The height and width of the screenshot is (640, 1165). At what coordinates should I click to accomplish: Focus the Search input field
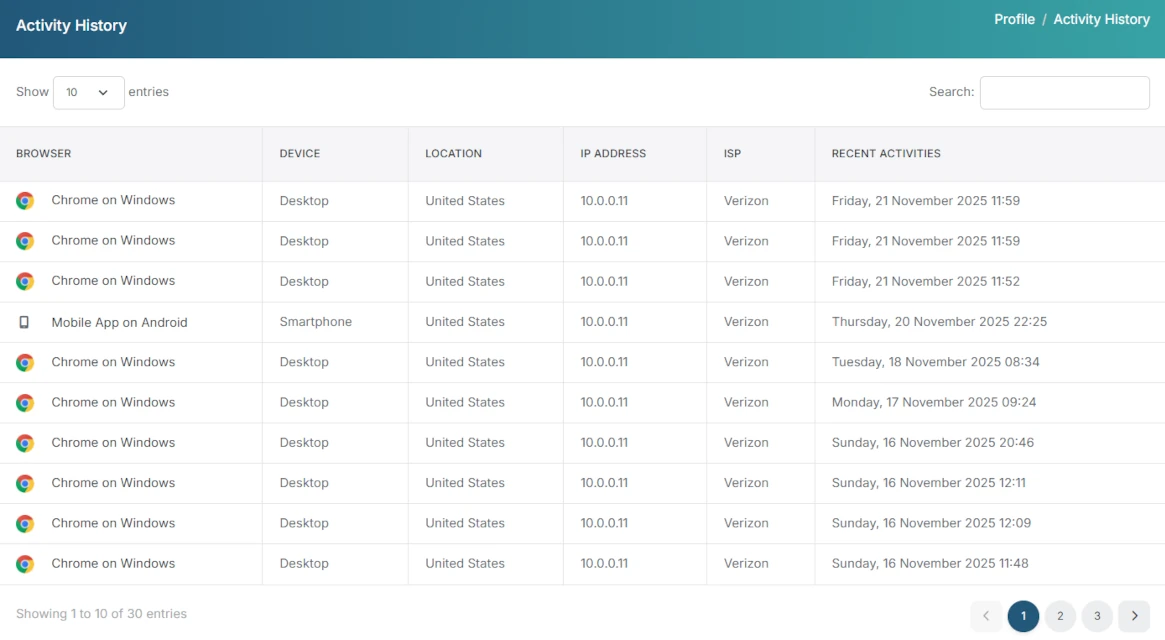point(1064,92)
